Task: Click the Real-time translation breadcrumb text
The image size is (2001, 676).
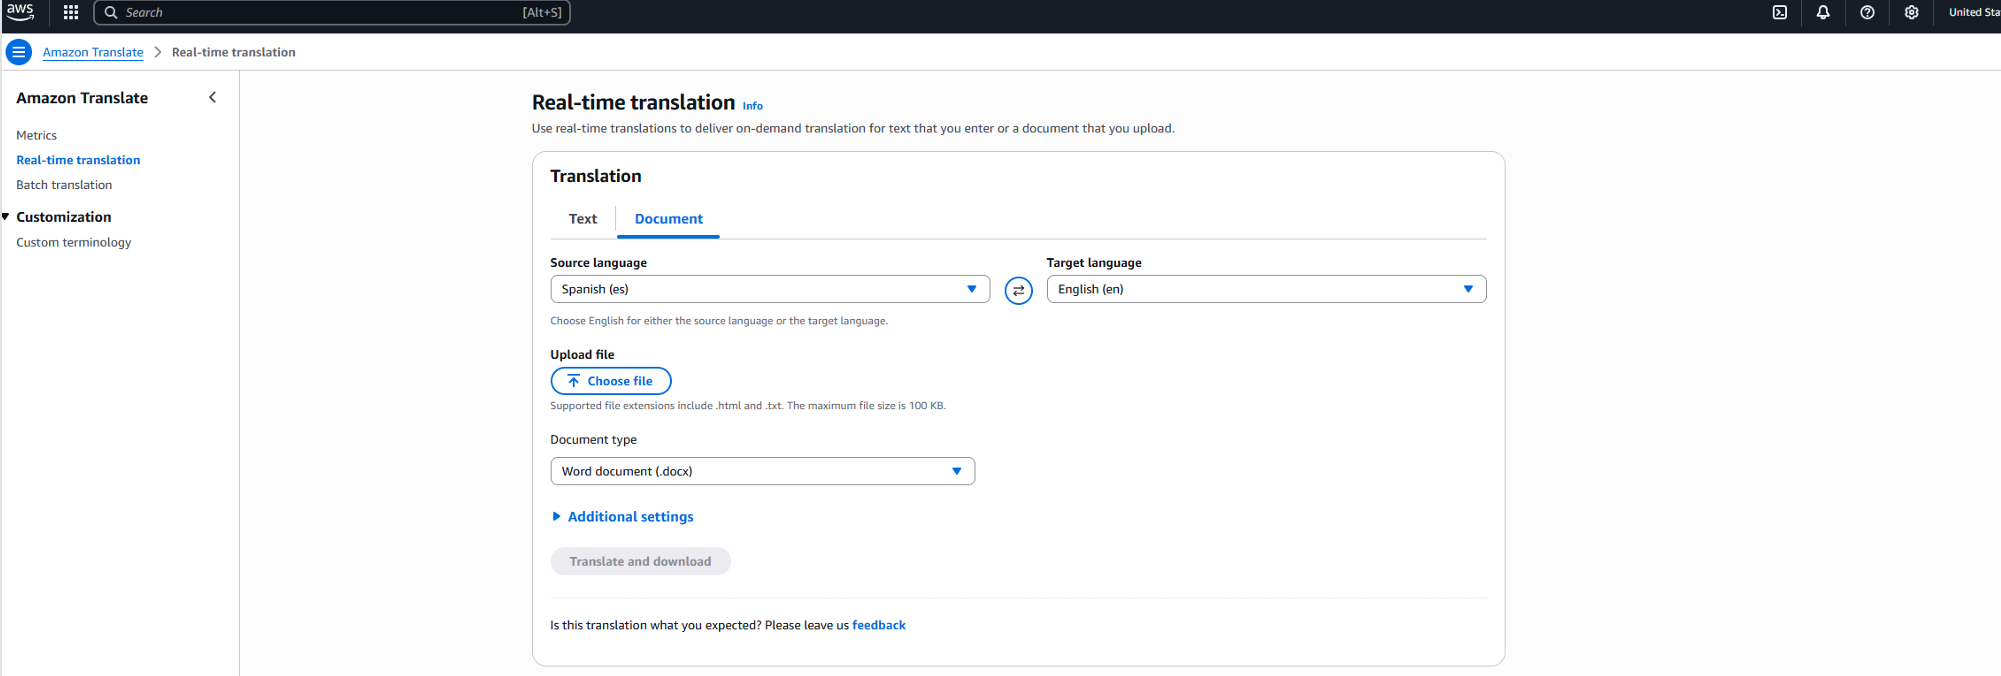Action: coord(234,52)
